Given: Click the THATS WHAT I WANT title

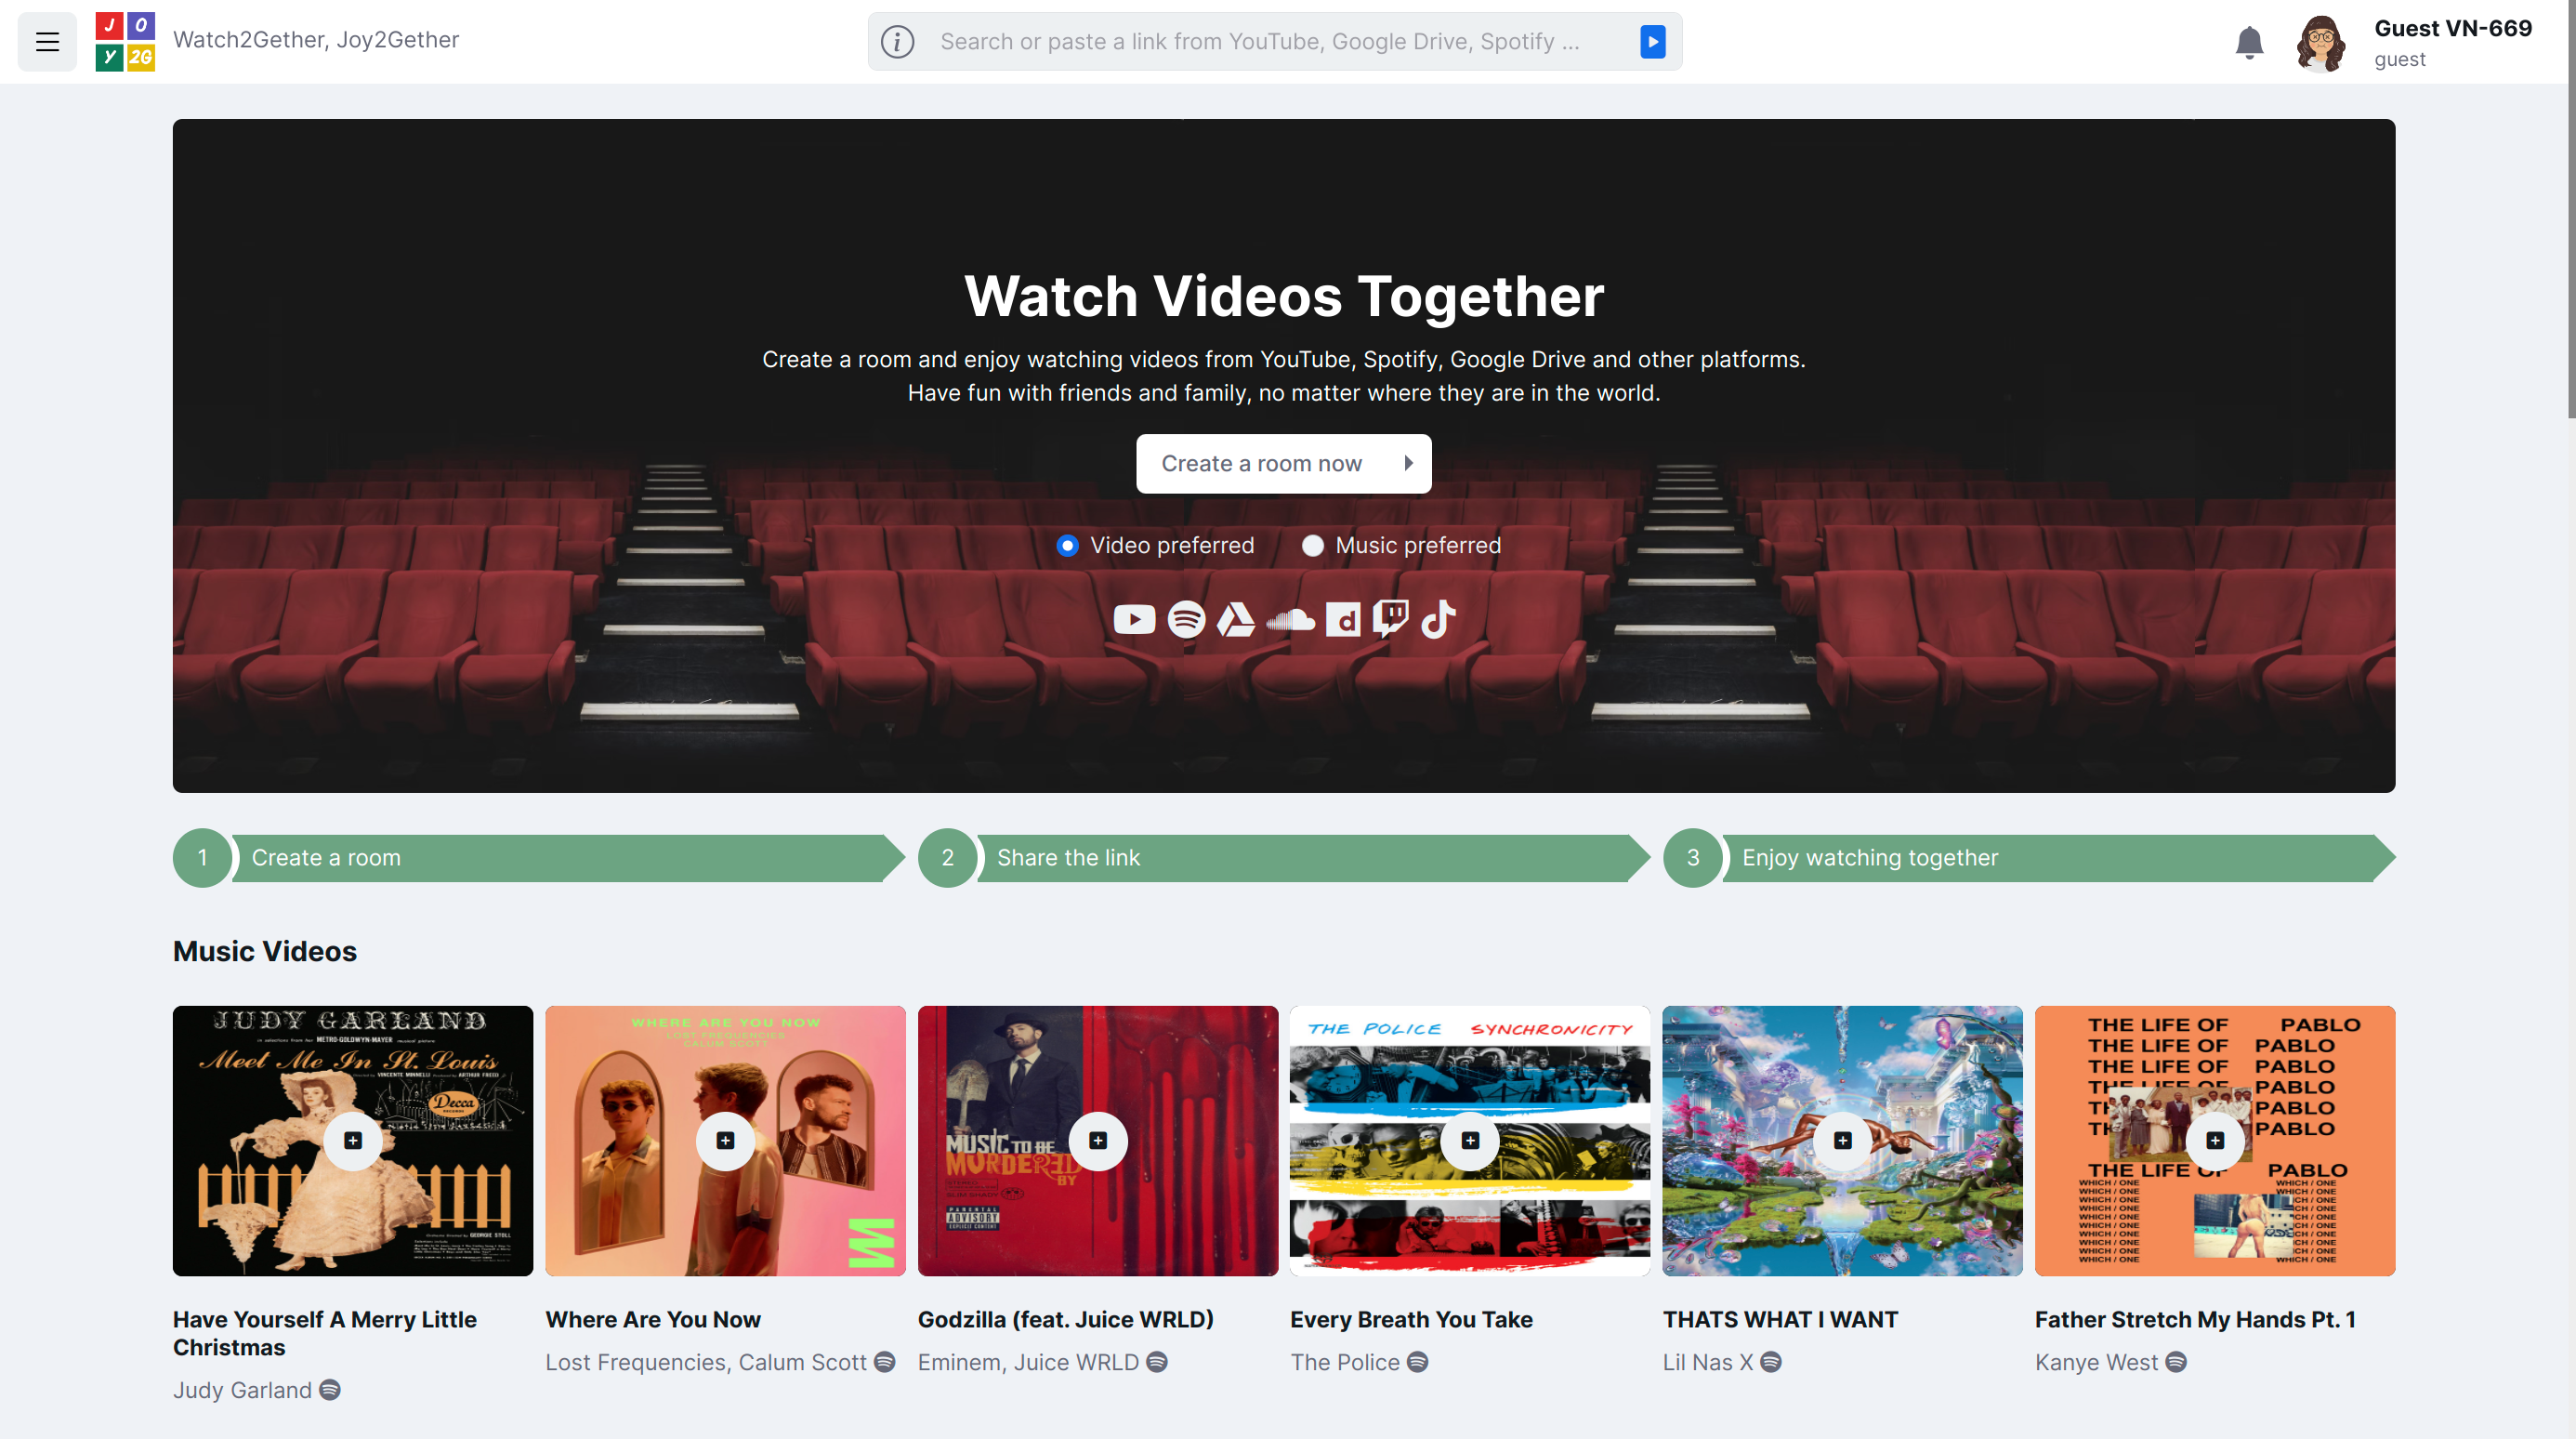Looking at the screenshot, I should coord(1780,1320).
